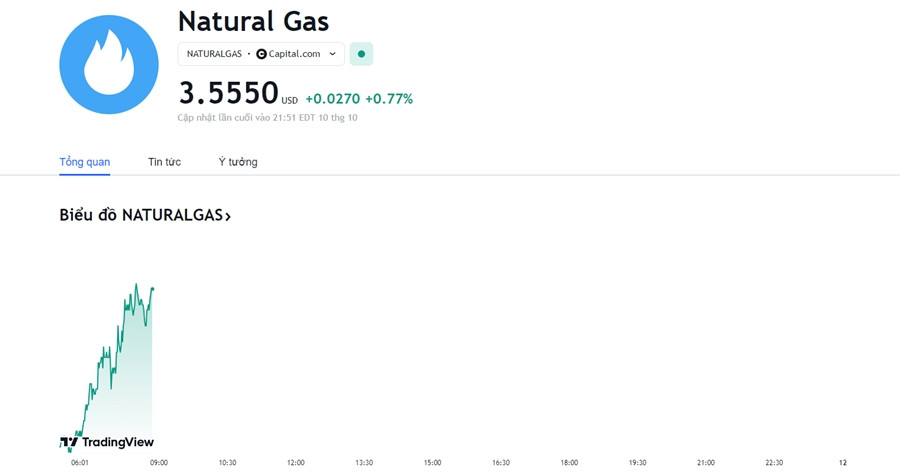The height and width of the screenshot is (475, 900).
Task: Switch to the Tổng quan tab
Action: pyautogui.click(x=85, y=162)
